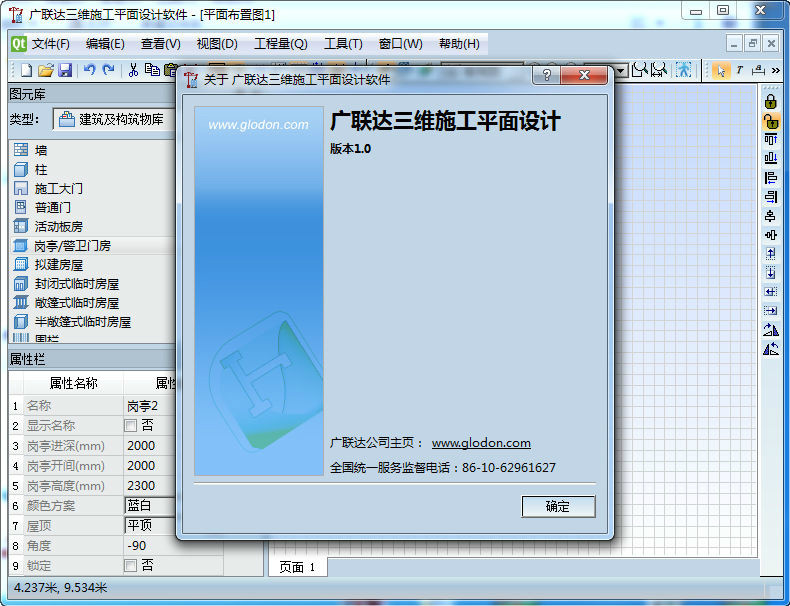
Task: Redo the last undone action
Action: click(x=108, y=70)
